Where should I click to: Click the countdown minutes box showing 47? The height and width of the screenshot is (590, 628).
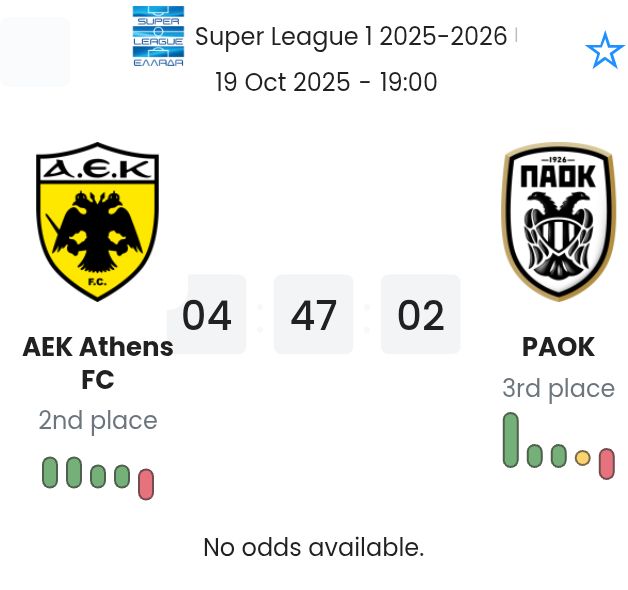tap(313, 315)
